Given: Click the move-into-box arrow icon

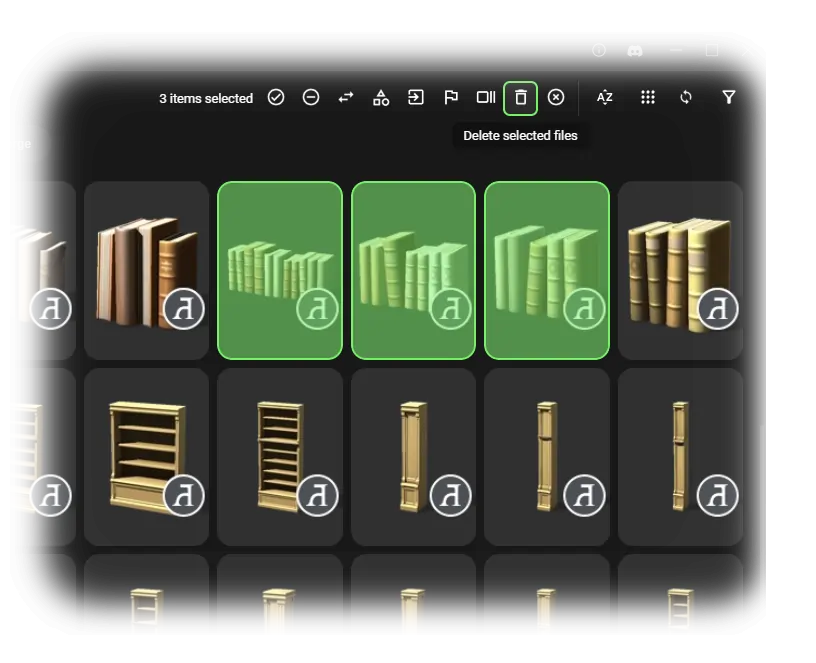Looking at the screenshot, I should [415, 97].
